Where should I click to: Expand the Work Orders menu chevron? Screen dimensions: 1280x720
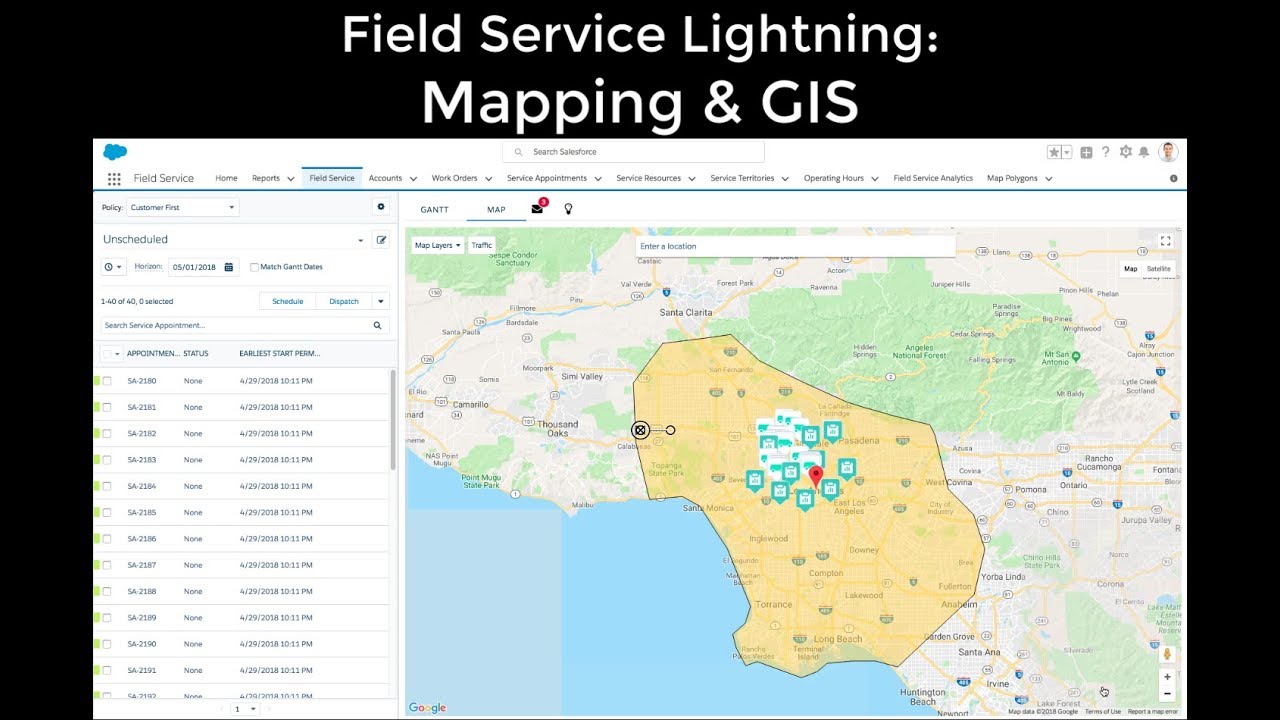click(489, 179)
